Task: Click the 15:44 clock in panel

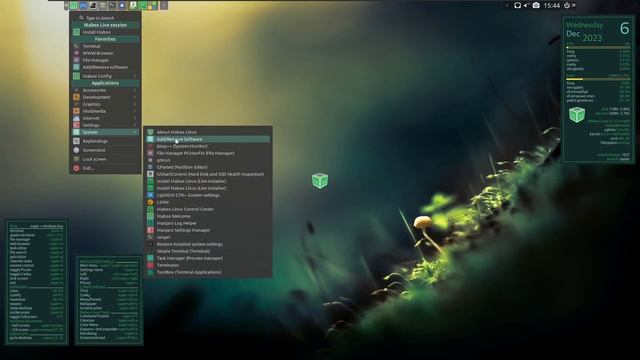Action: click(551, 5)
